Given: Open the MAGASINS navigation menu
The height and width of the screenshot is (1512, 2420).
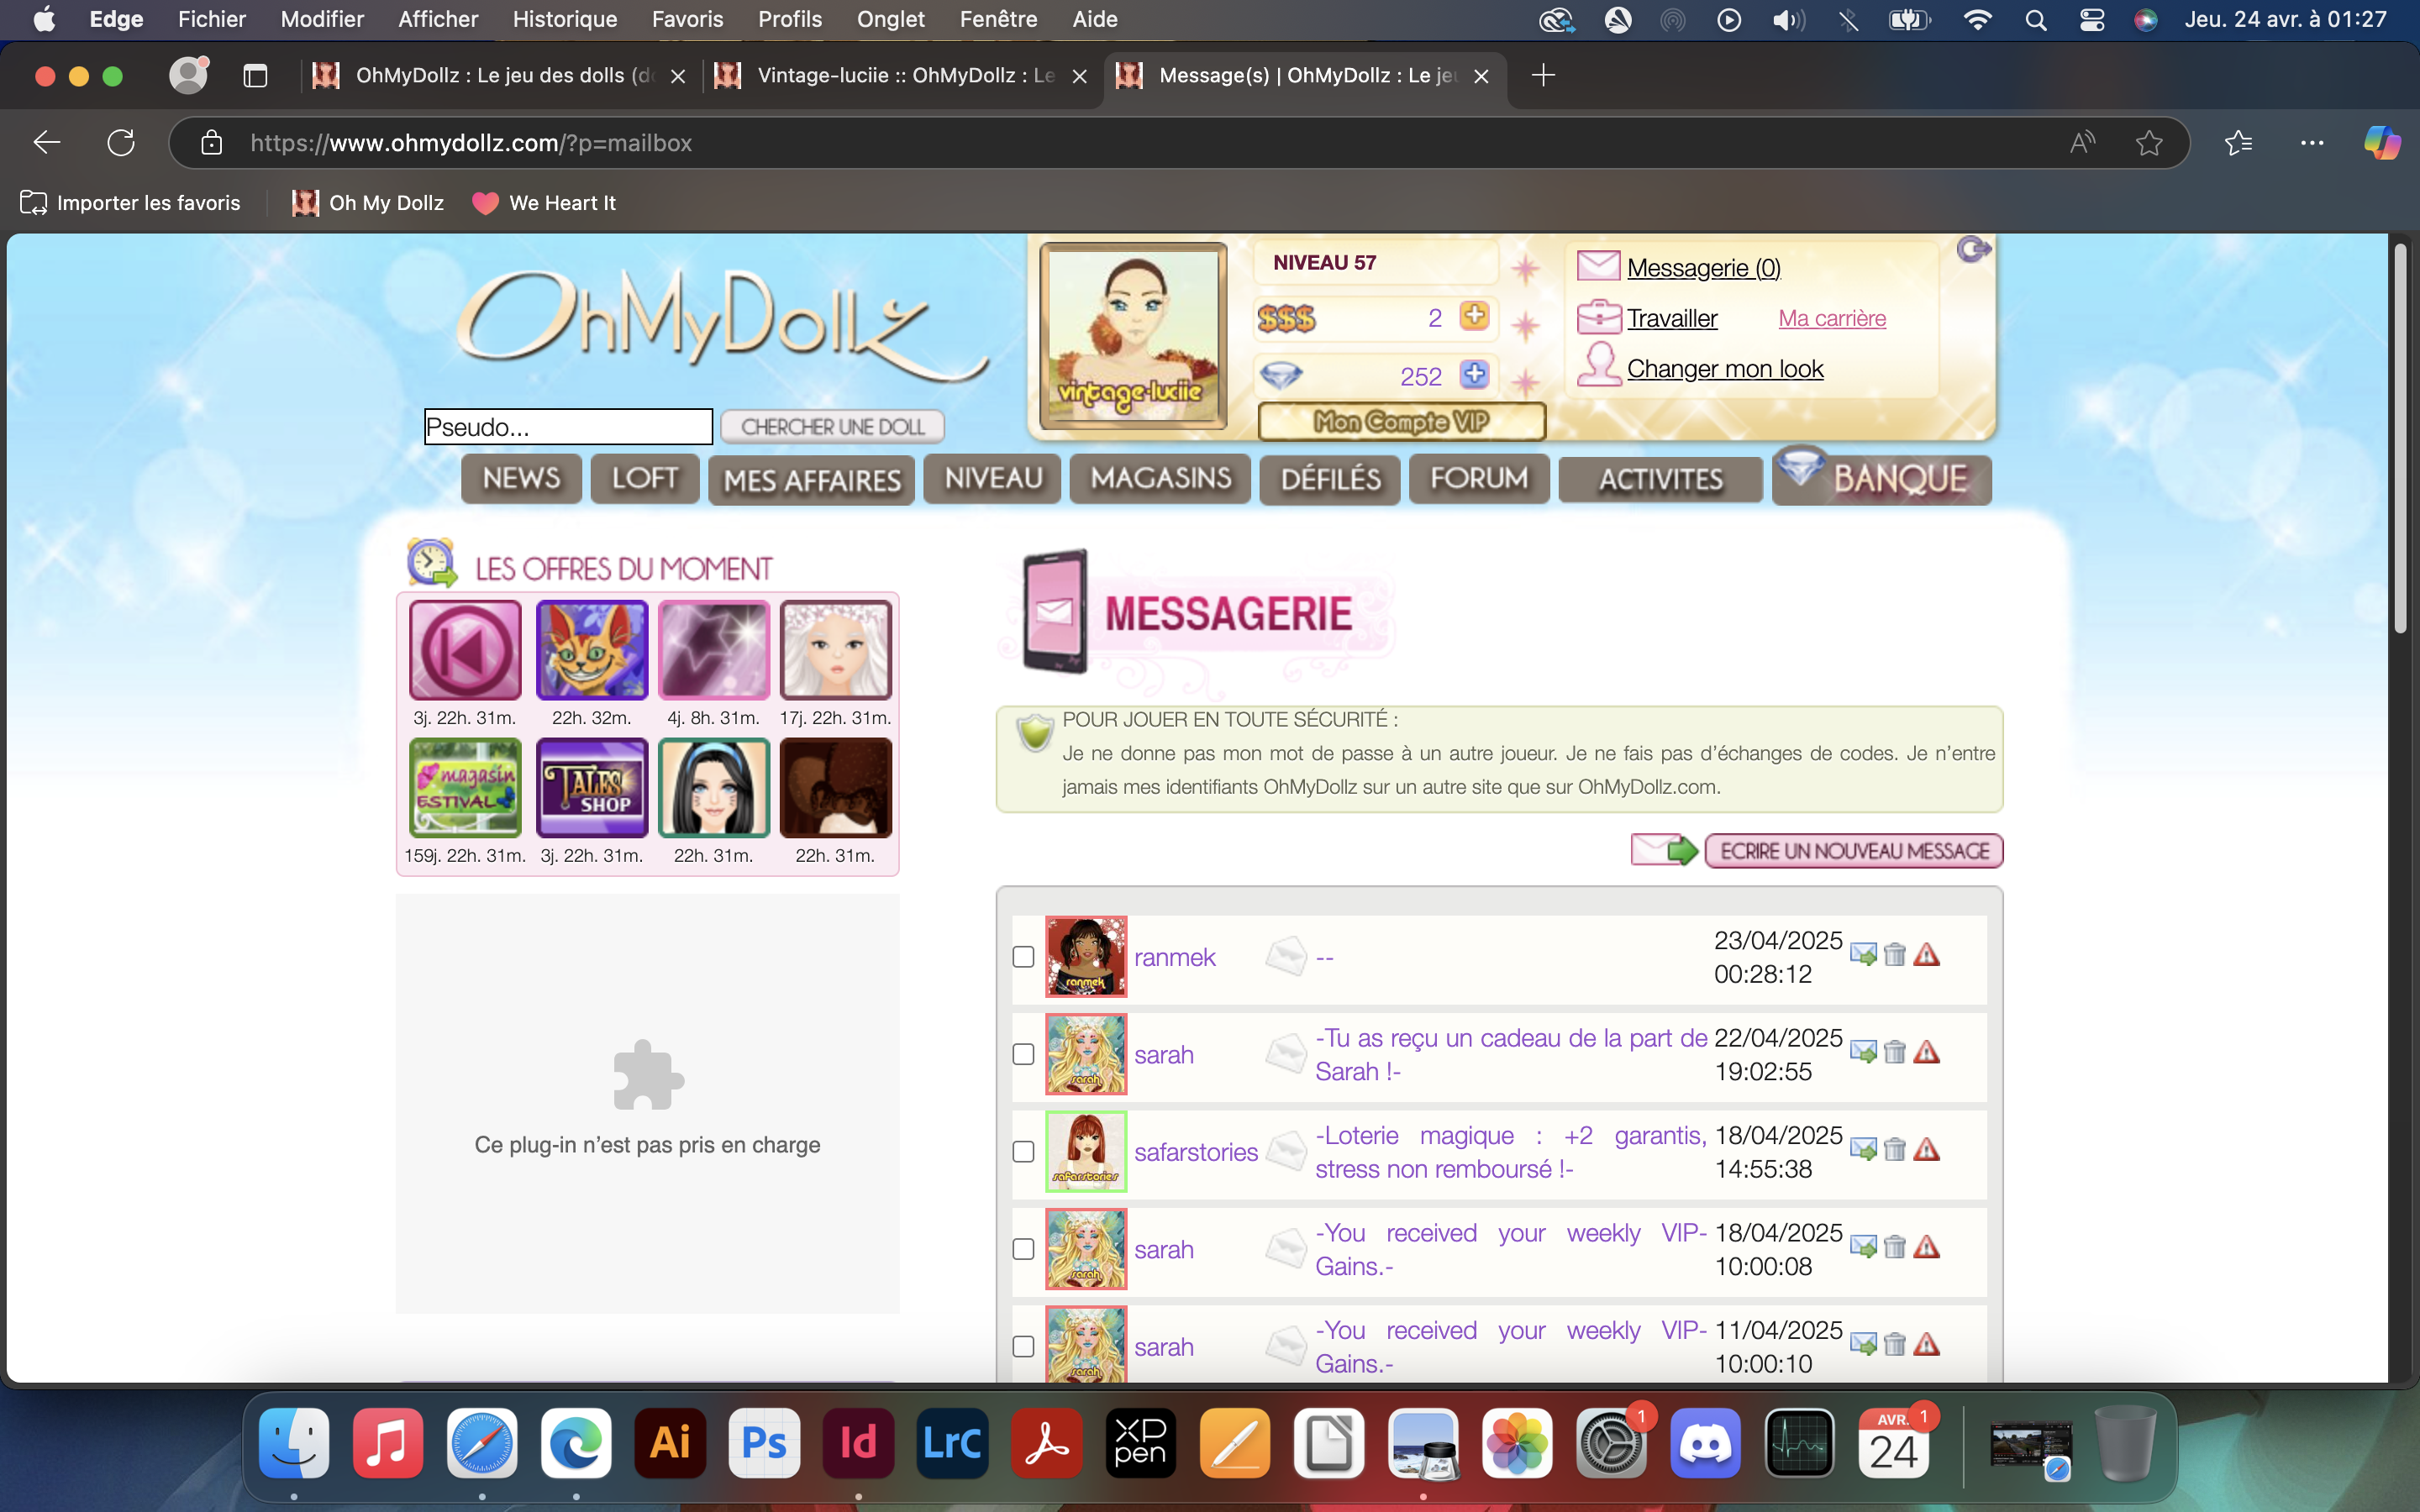Looking at the screenshot, I should click(x=1160, y=479).
